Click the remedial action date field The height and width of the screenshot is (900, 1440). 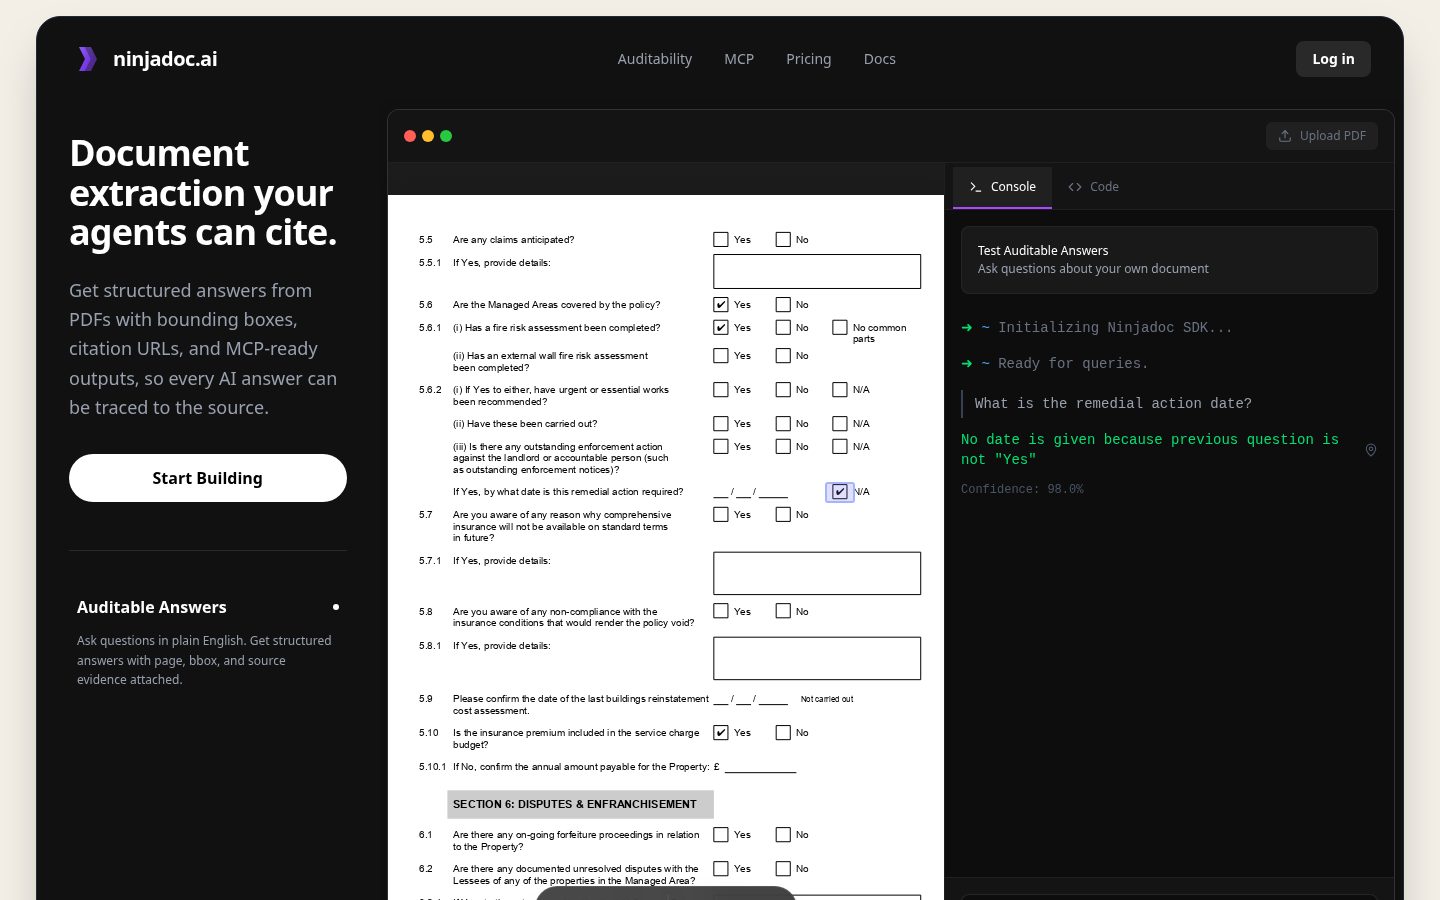(x=750, y=492)
